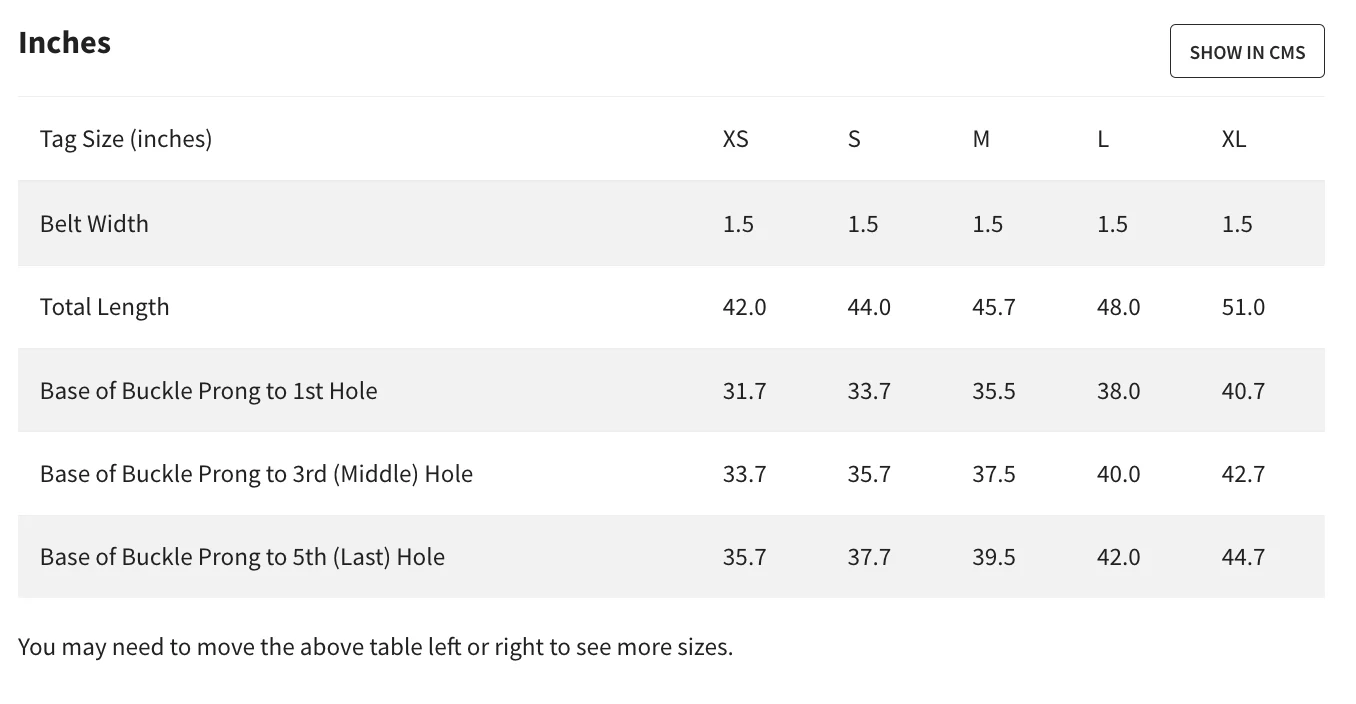This screenshot has width=1356, height=704.
Task: Click the Tag Size (inches) label
Action: (126, 139)
